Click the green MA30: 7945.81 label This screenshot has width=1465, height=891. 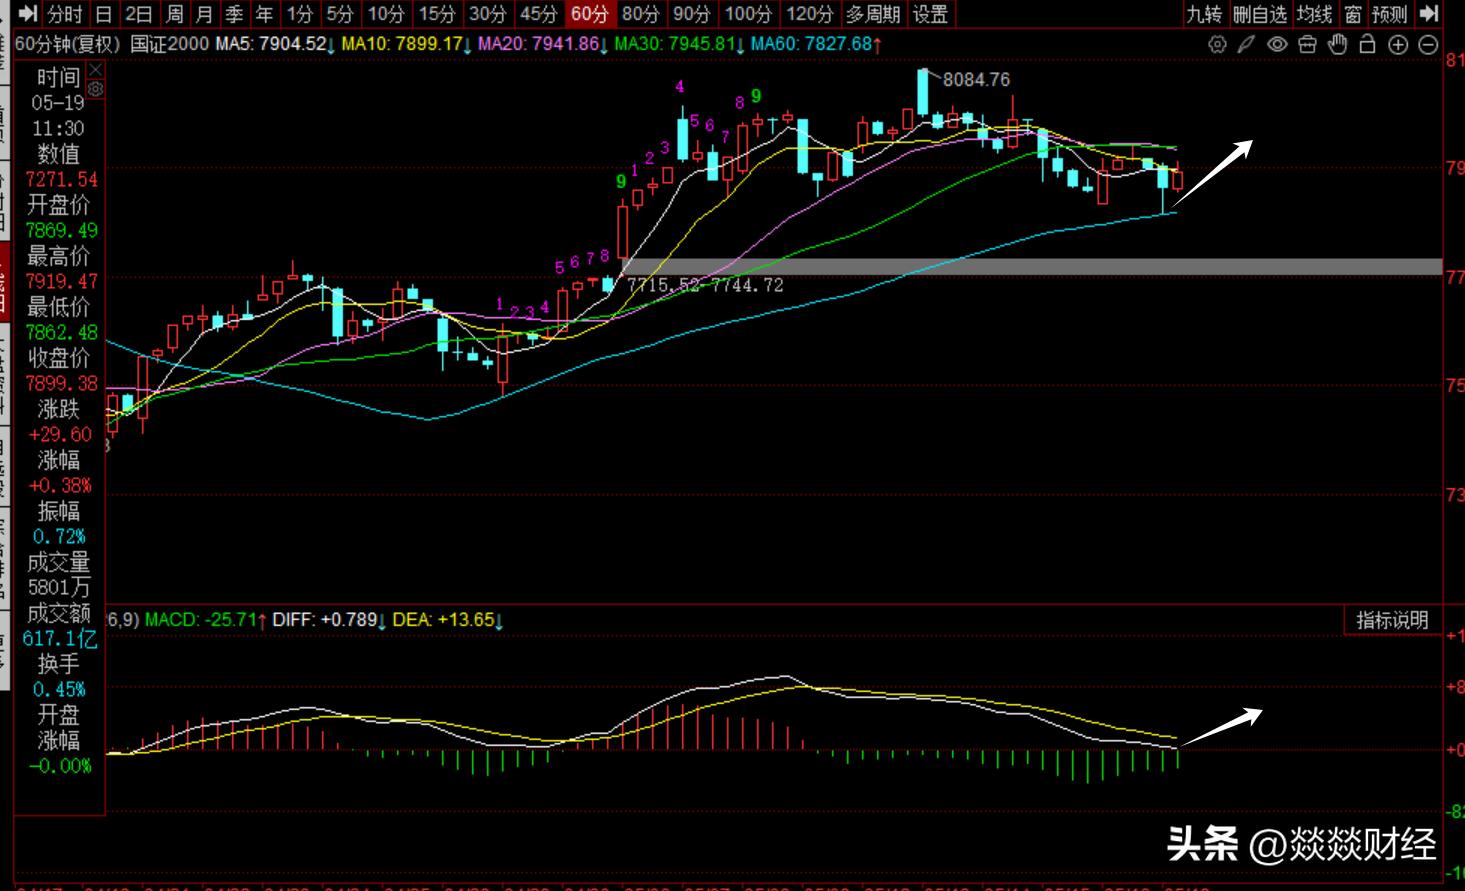pyautogui.click(x=679, y=44)
